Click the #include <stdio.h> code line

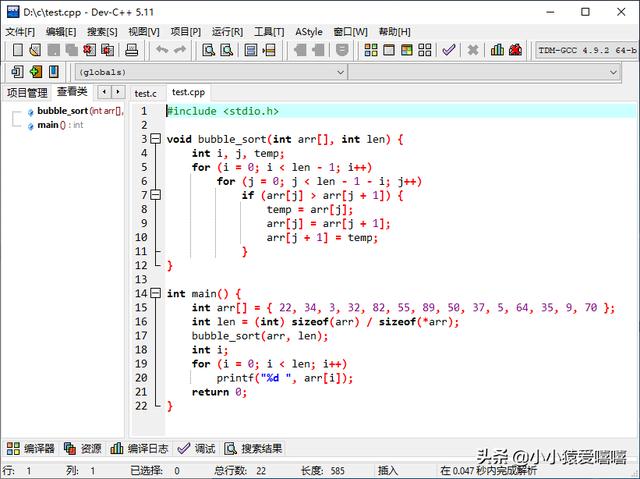click(x=223, y=111)
